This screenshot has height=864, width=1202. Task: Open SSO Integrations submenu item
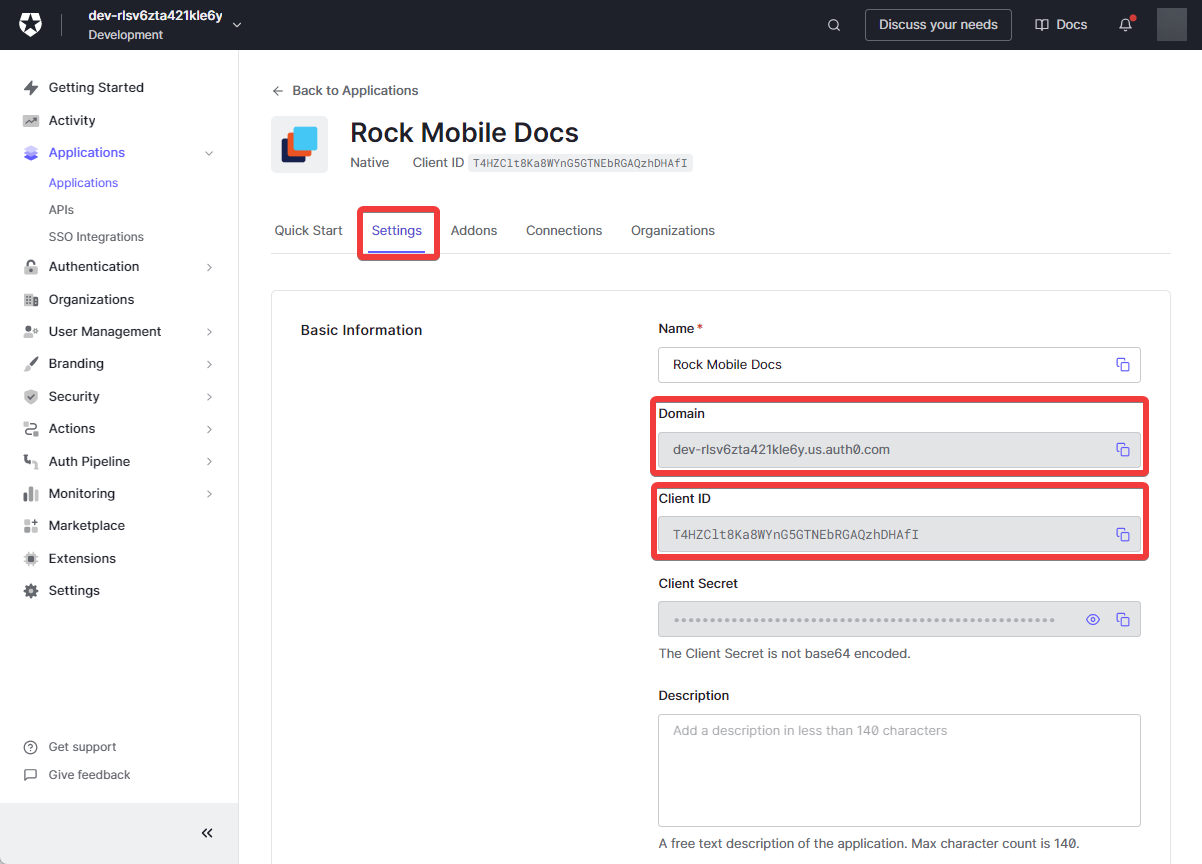point(96,237)
